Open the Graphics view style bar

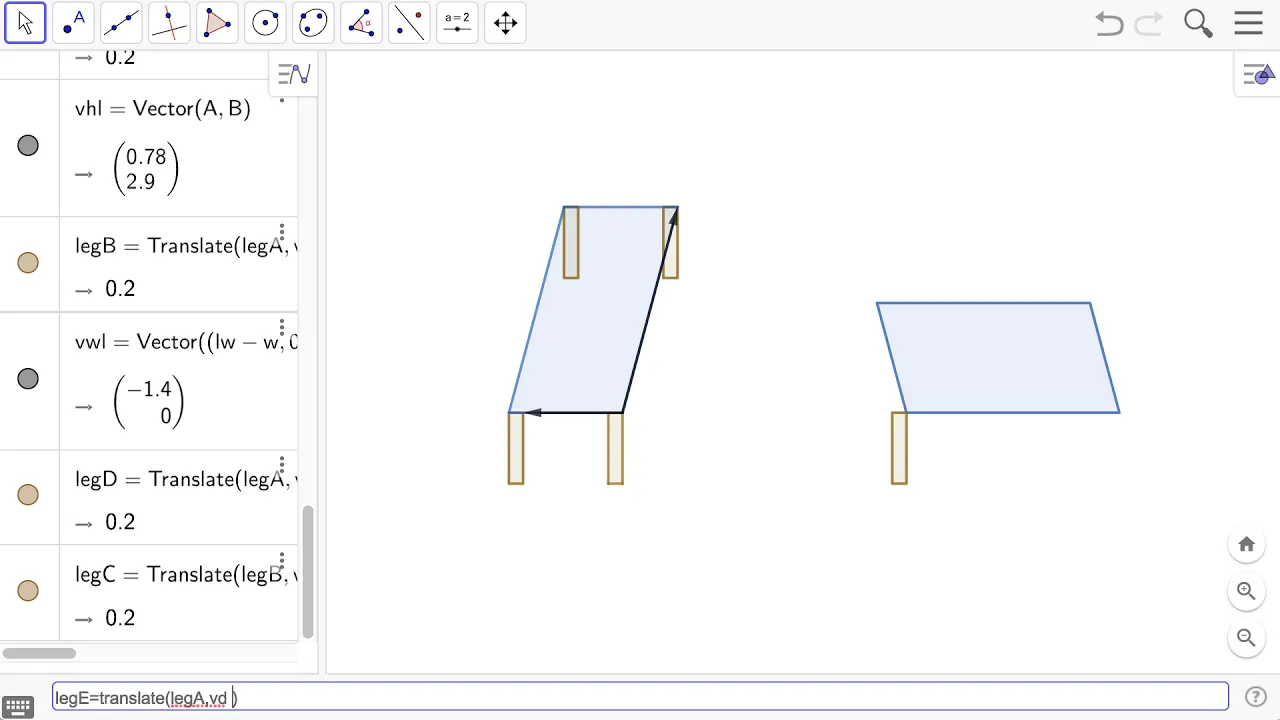(x=1258, y=74)
